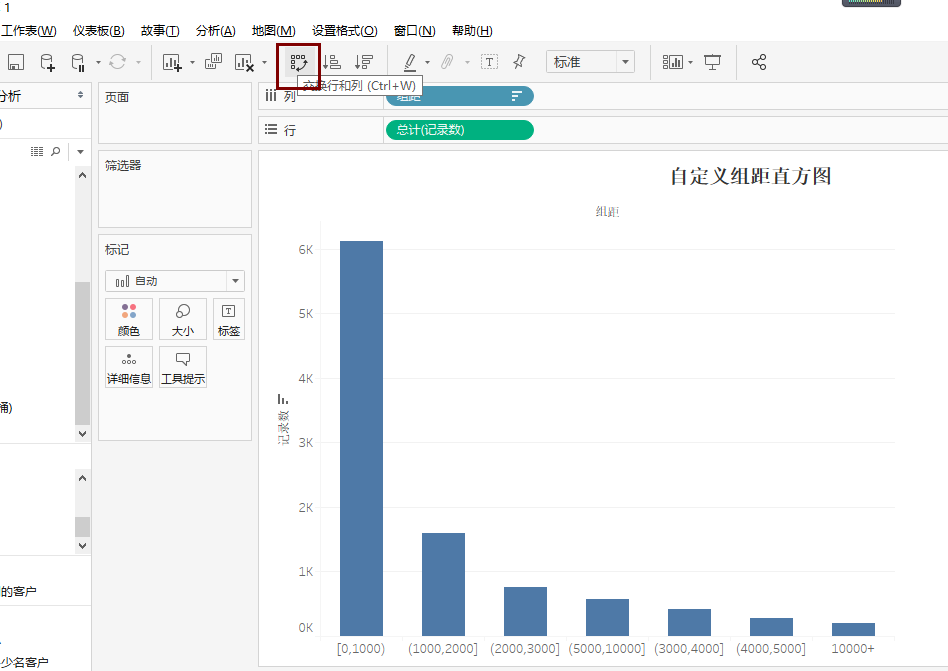Expand the Show/hide cards dropdown arrow
948x671 pixels.
point(690,62)
